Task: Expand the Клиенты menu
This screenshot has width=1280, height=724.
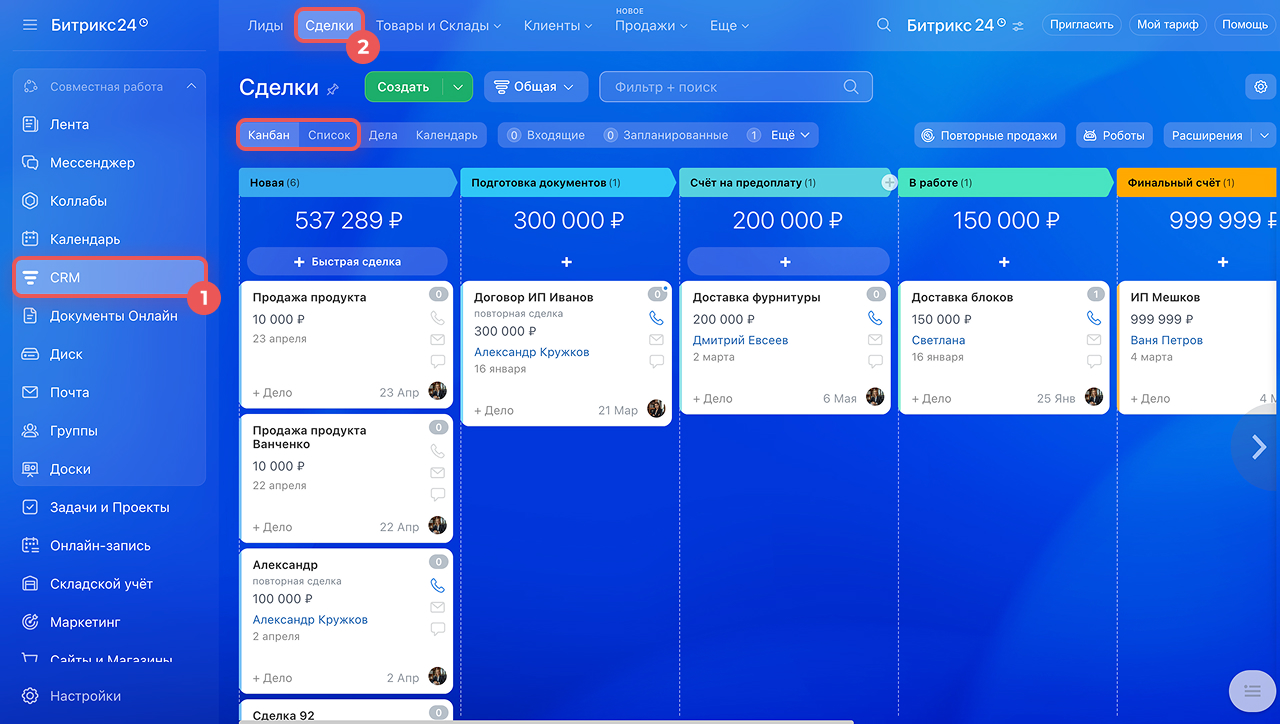Action: pos(558,25)
